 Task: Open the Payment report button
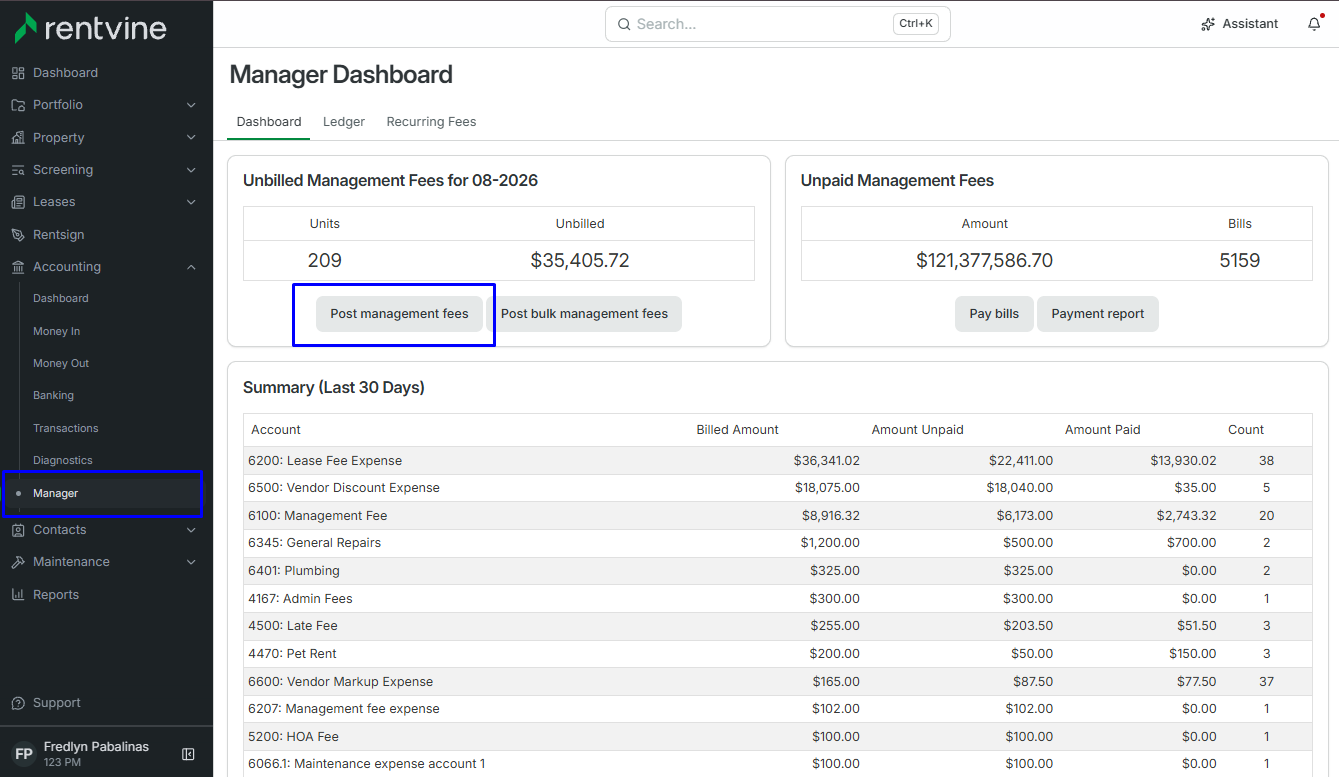click(1098, 314)
